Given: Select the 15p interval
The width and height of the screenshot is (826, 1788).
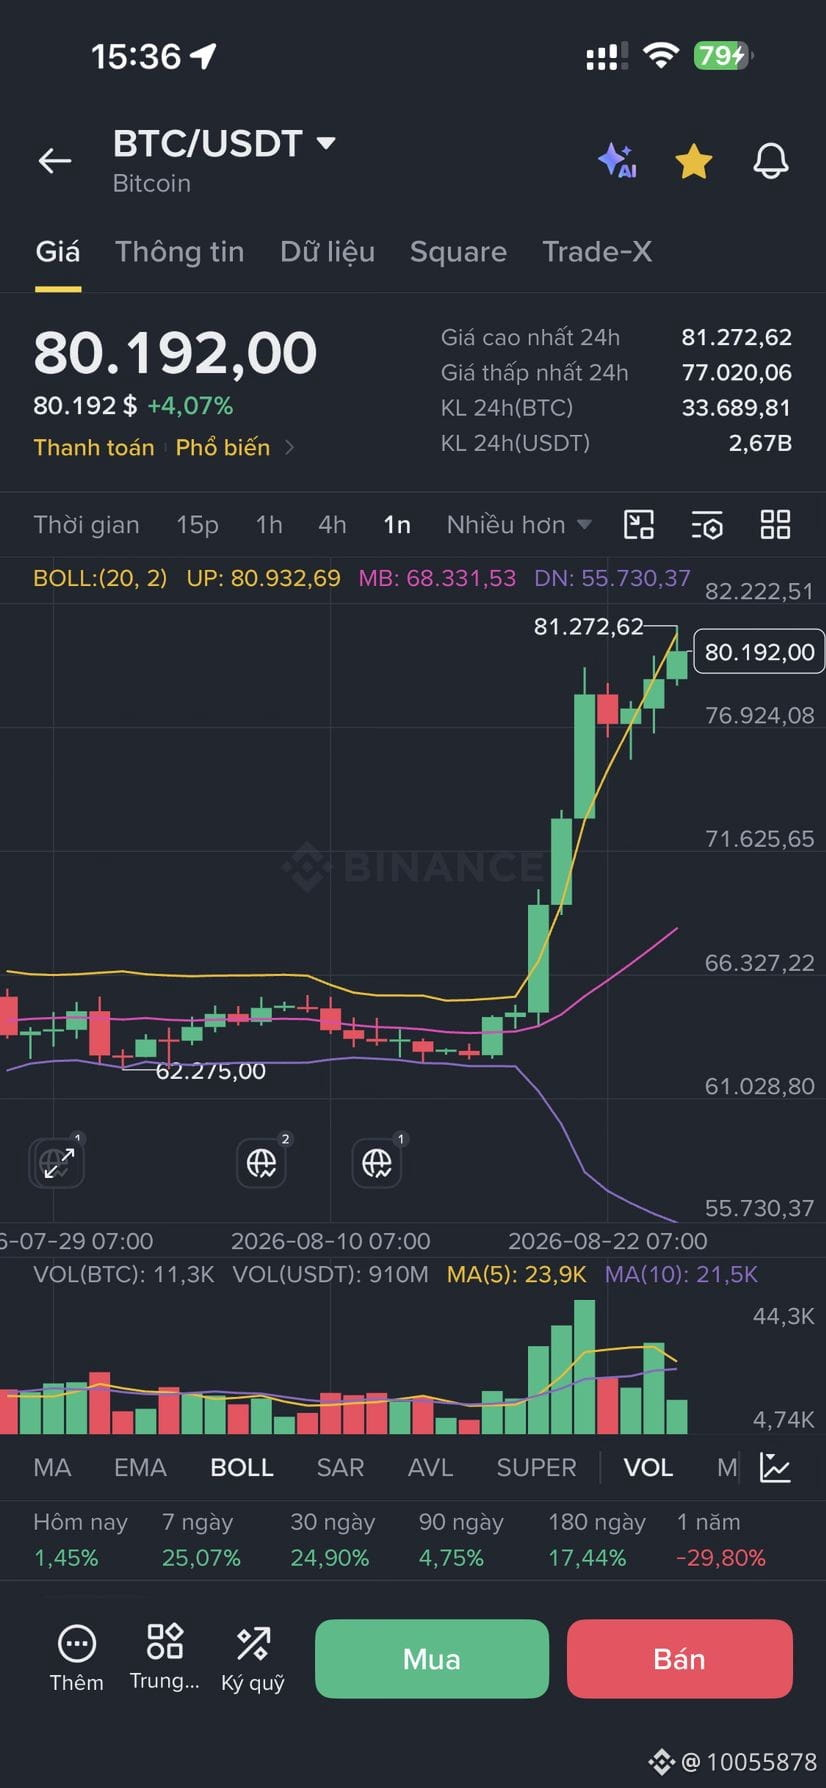Looking at the screenshot, I should point(197,524).
